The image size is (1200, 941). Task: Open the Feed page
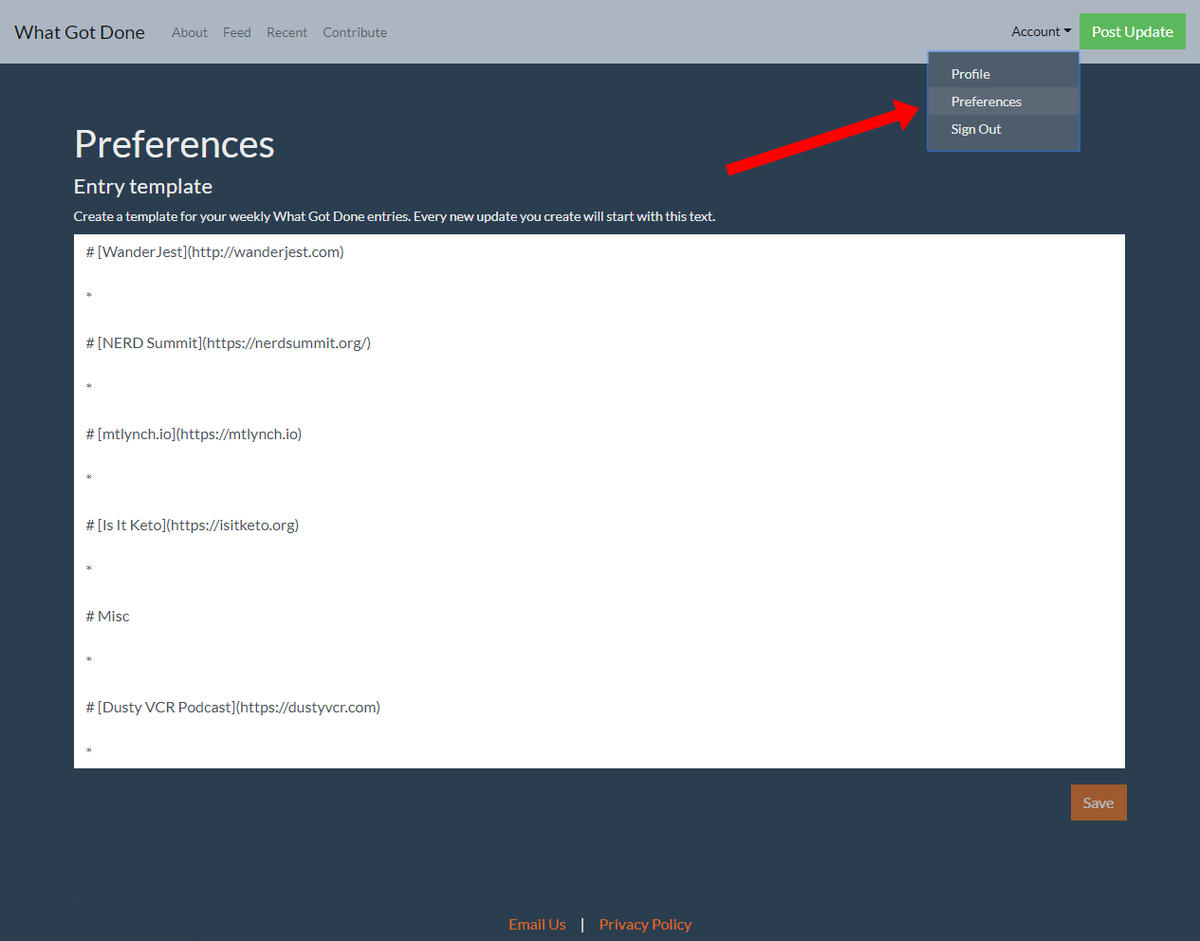tap(237, 32)
